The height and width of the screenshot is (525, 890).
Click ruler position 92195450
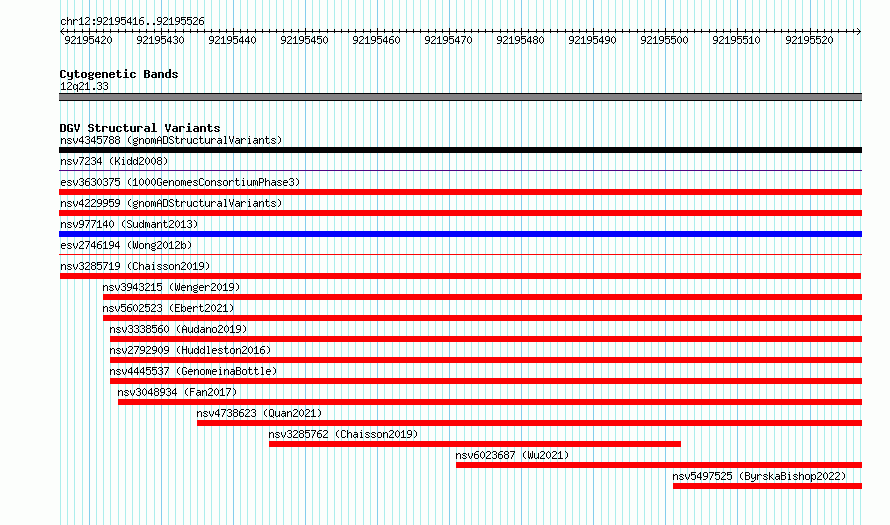pyautogui.click(x=305, y=40)
